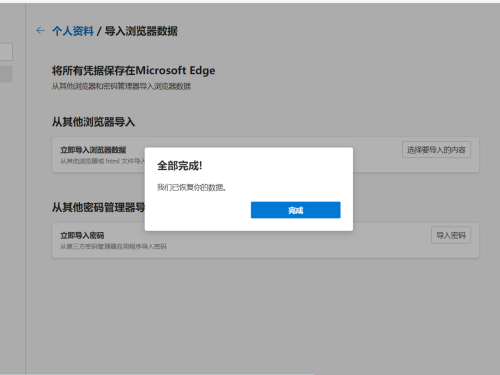500x375 pixels.
Task: Click the 从其他浏览器导入 section heading
Action: pos(93,122)
